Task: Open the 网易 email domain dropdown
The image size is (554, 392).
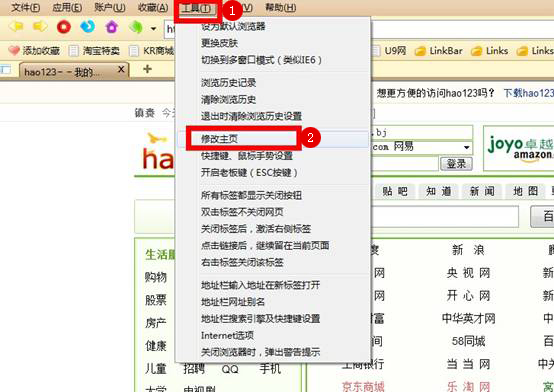Action: [466, 147]
